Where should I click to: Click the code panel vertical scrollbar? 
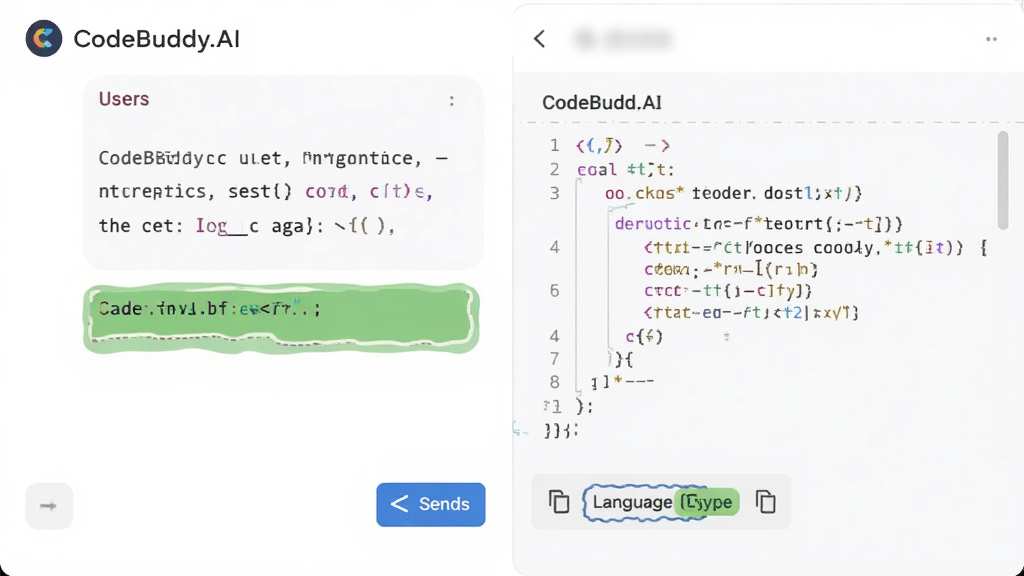click(x=1003, y=181)
